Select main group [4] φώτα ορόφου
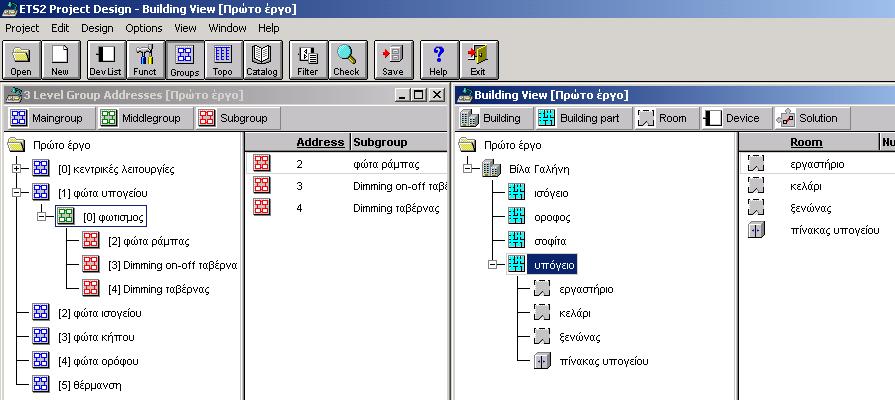This screenshot has width=895, height=400. 98,361
